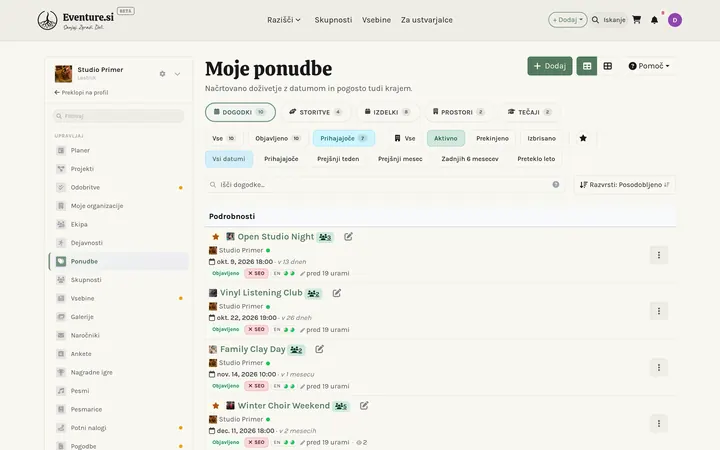720x450 pixels.
Task: Toggle the star favorites filter
Action: pos(583,138)
